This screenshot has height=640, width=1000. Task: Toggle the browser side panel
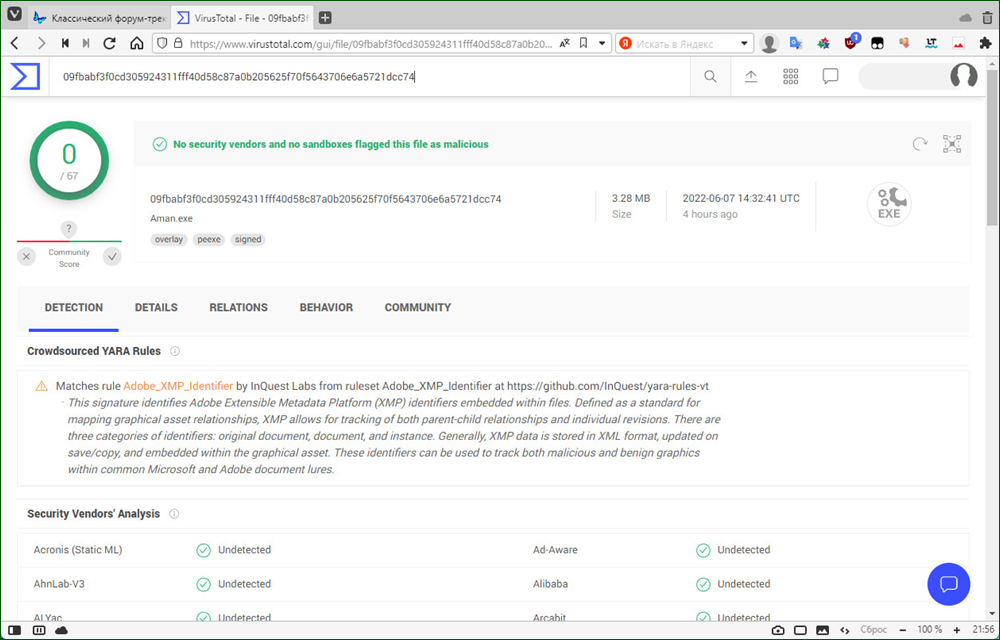(14, 630)
